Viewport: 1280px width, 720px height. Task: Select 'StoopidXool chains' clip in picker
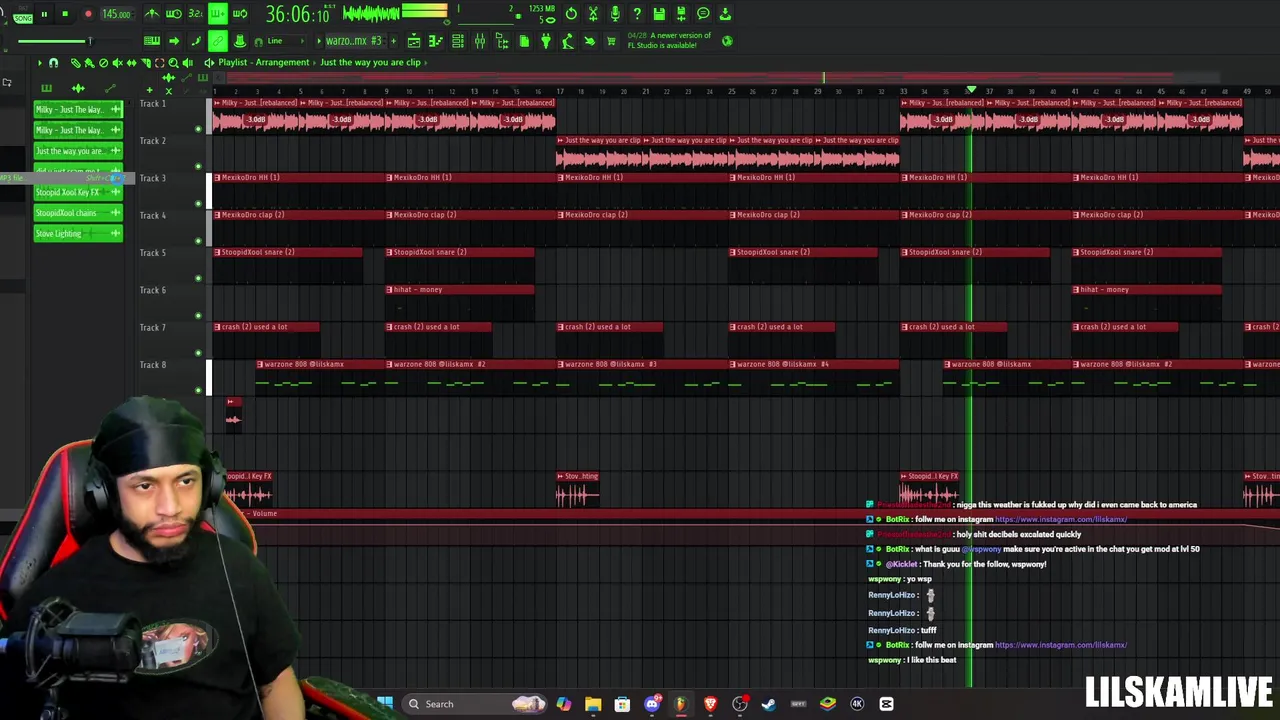pyautogui.click(x=78, y=213)
